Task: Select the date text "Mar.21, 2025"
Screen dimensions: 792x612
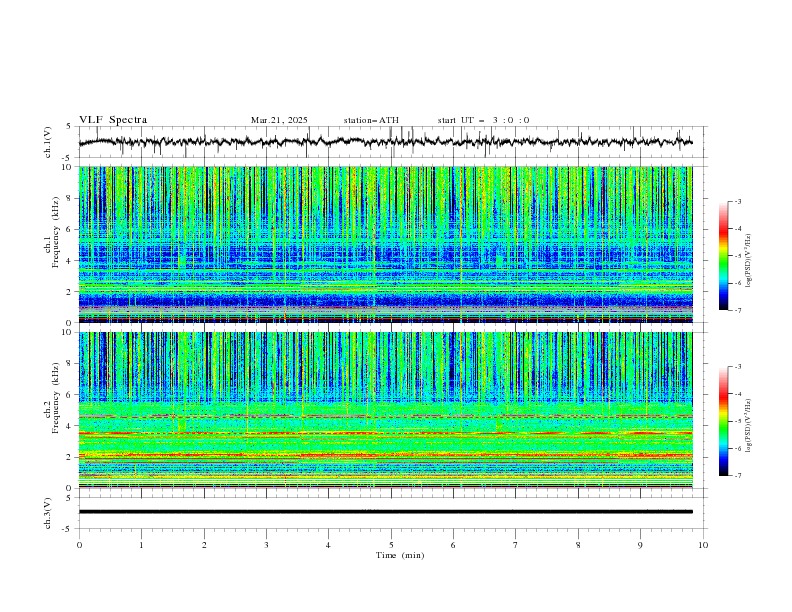Action: tap(279, 120)
